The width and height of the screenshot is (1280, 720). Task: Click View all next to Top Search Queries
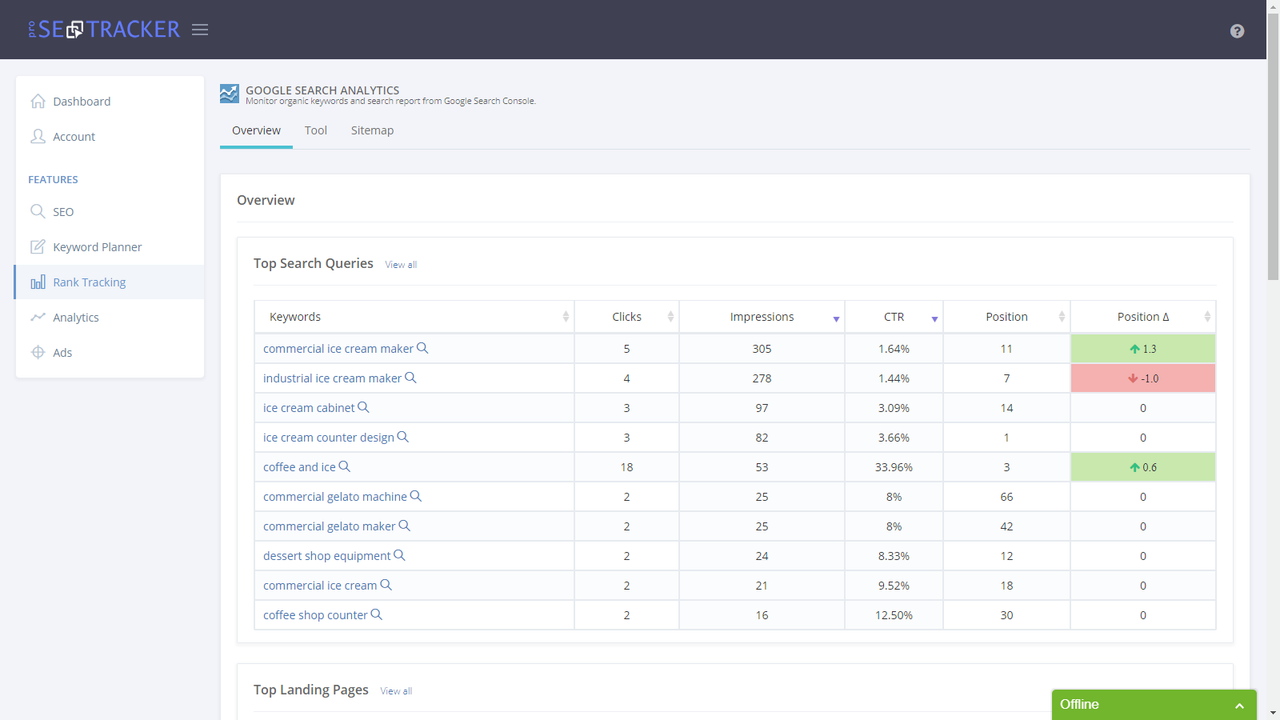(400, 264)
